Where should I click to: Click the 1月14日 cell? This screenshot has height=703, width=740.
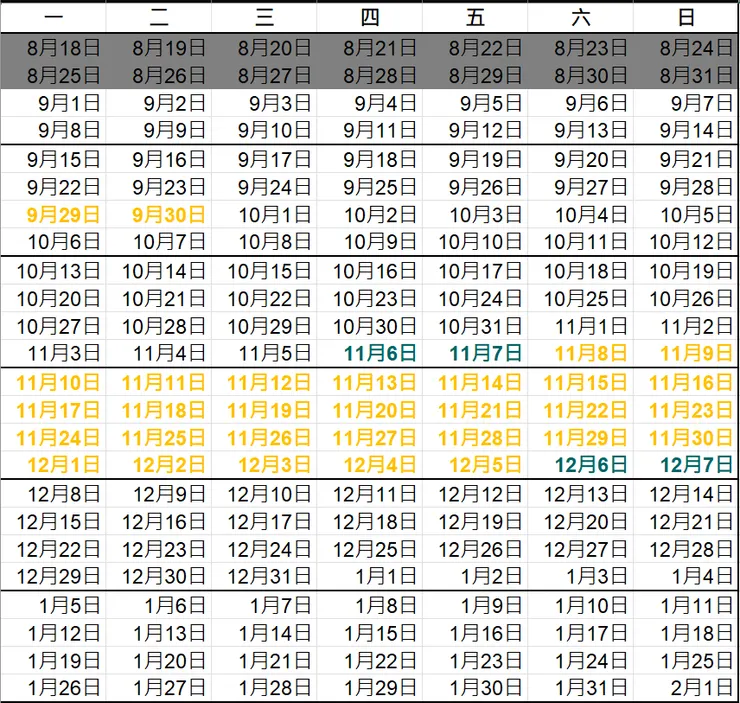264,633
